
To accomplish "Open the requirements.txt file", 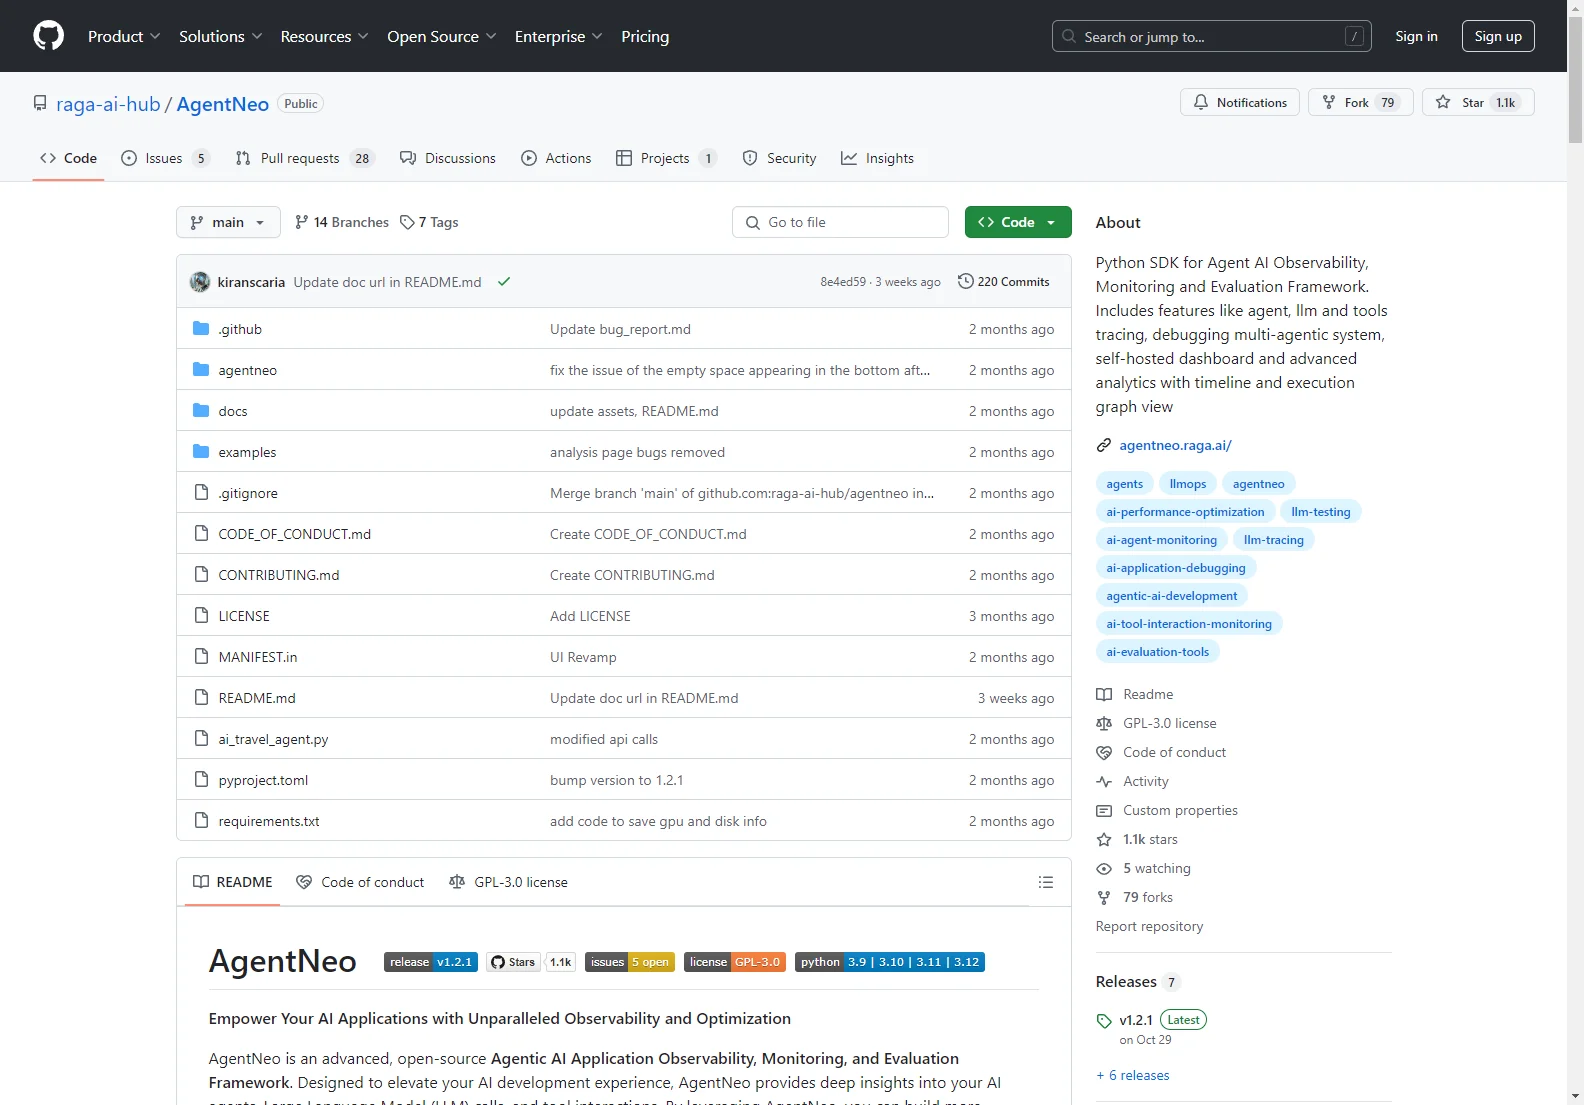I will tap(269, 821).
